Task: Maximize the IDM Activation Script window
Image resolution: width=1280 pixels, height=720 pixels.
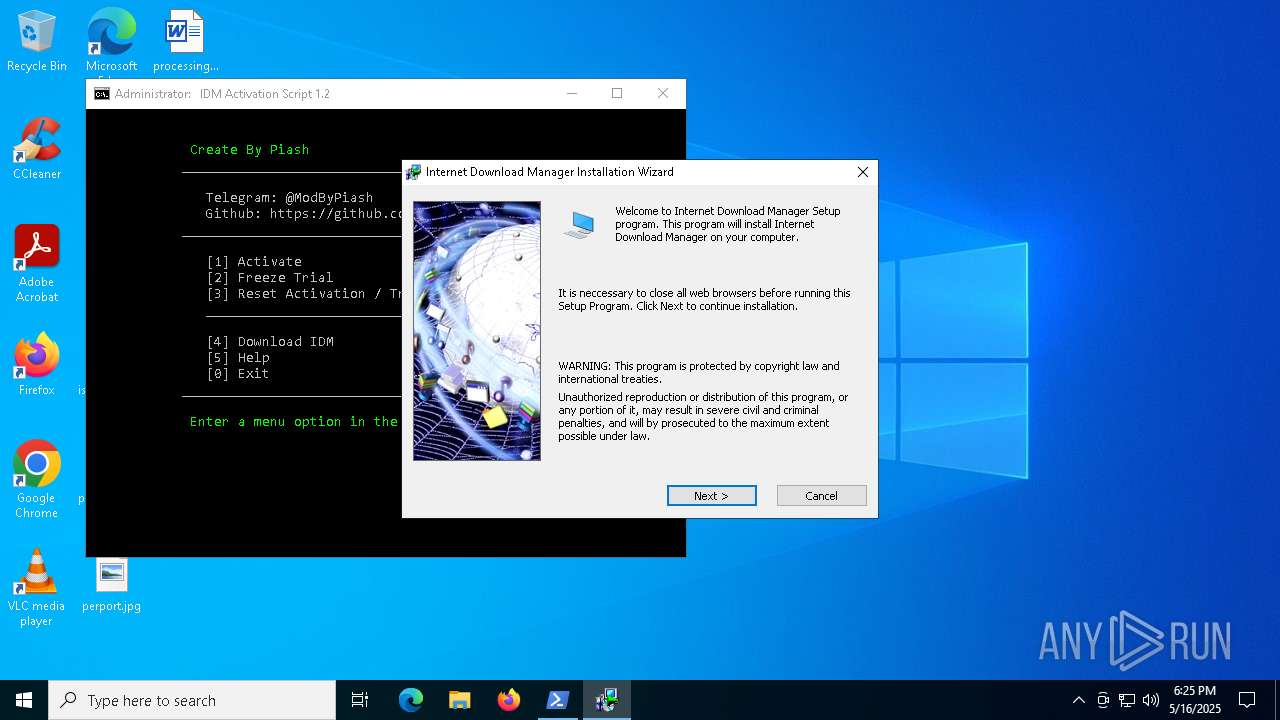Action: pos(617,94)
